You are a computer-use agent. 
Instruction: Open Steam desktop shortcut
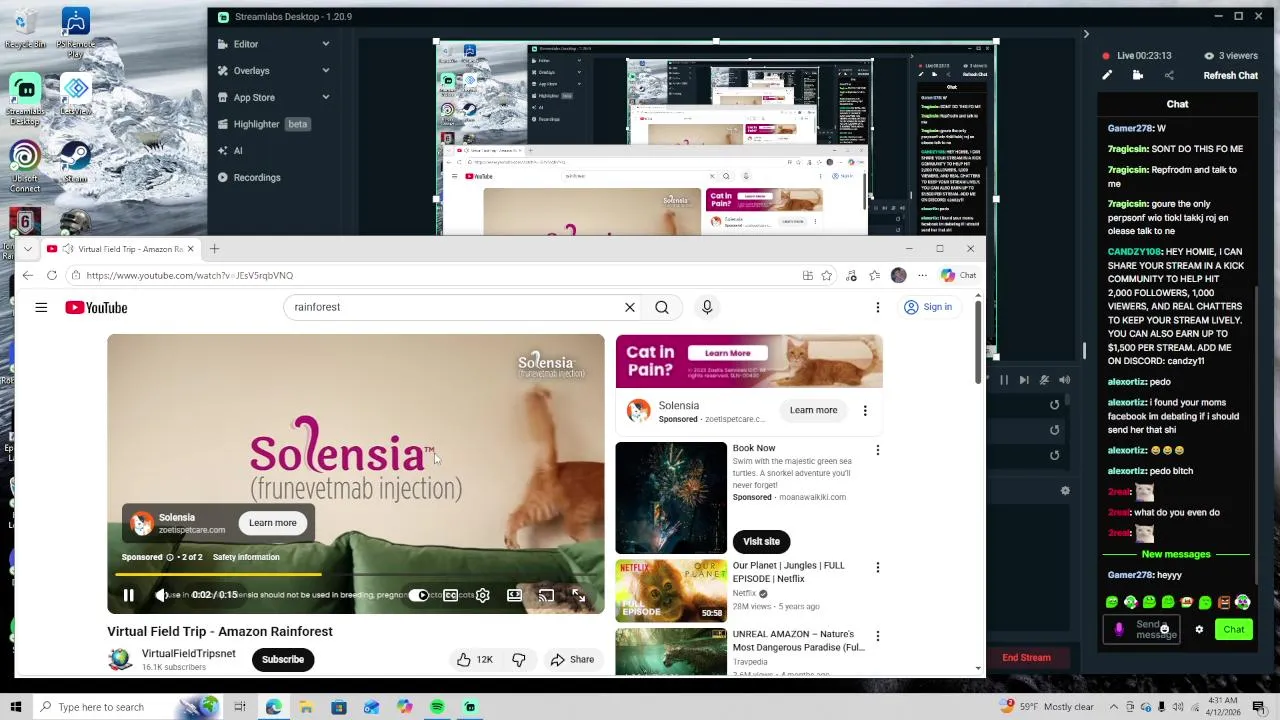[75, 161]
